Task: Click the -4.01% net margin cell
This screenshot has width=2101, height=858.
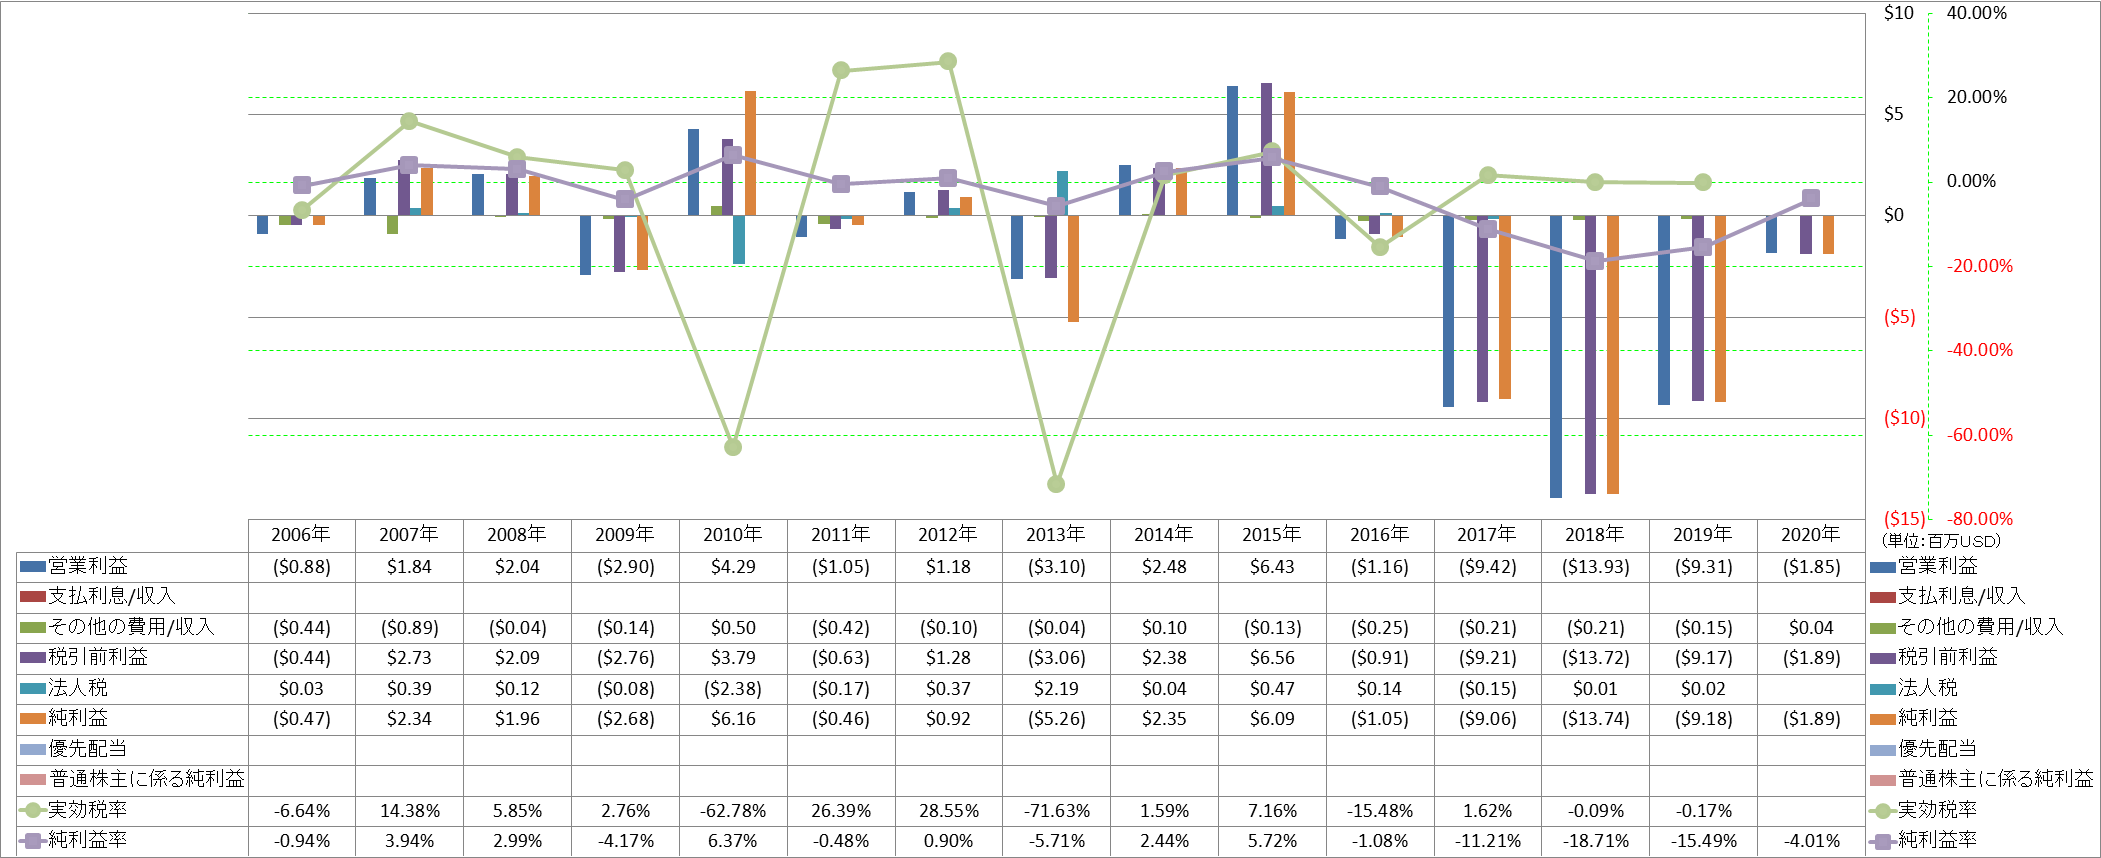Action: (1811, 841)
